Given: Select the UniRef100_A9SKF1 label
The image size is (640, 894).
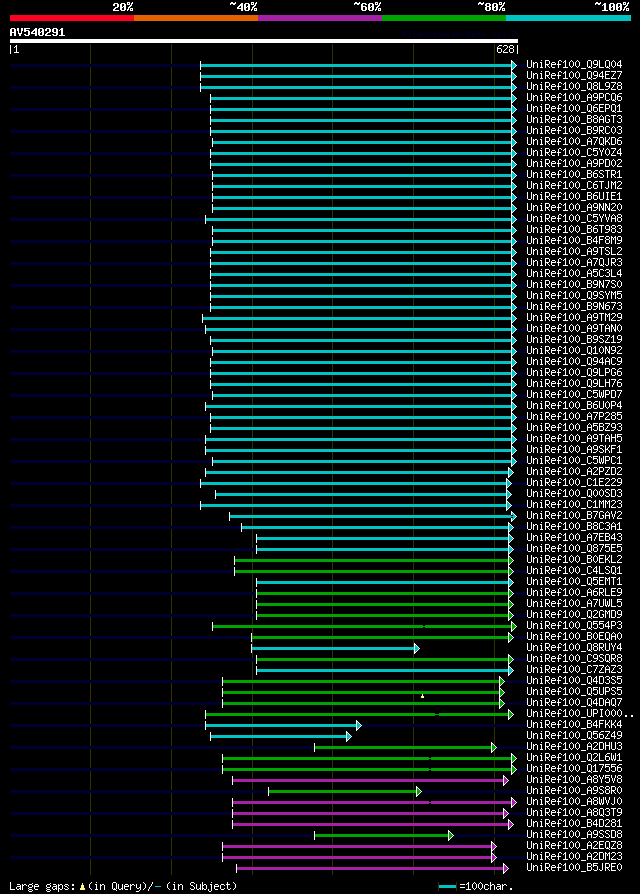Looking at the screenshot, I should coord(574,449).
